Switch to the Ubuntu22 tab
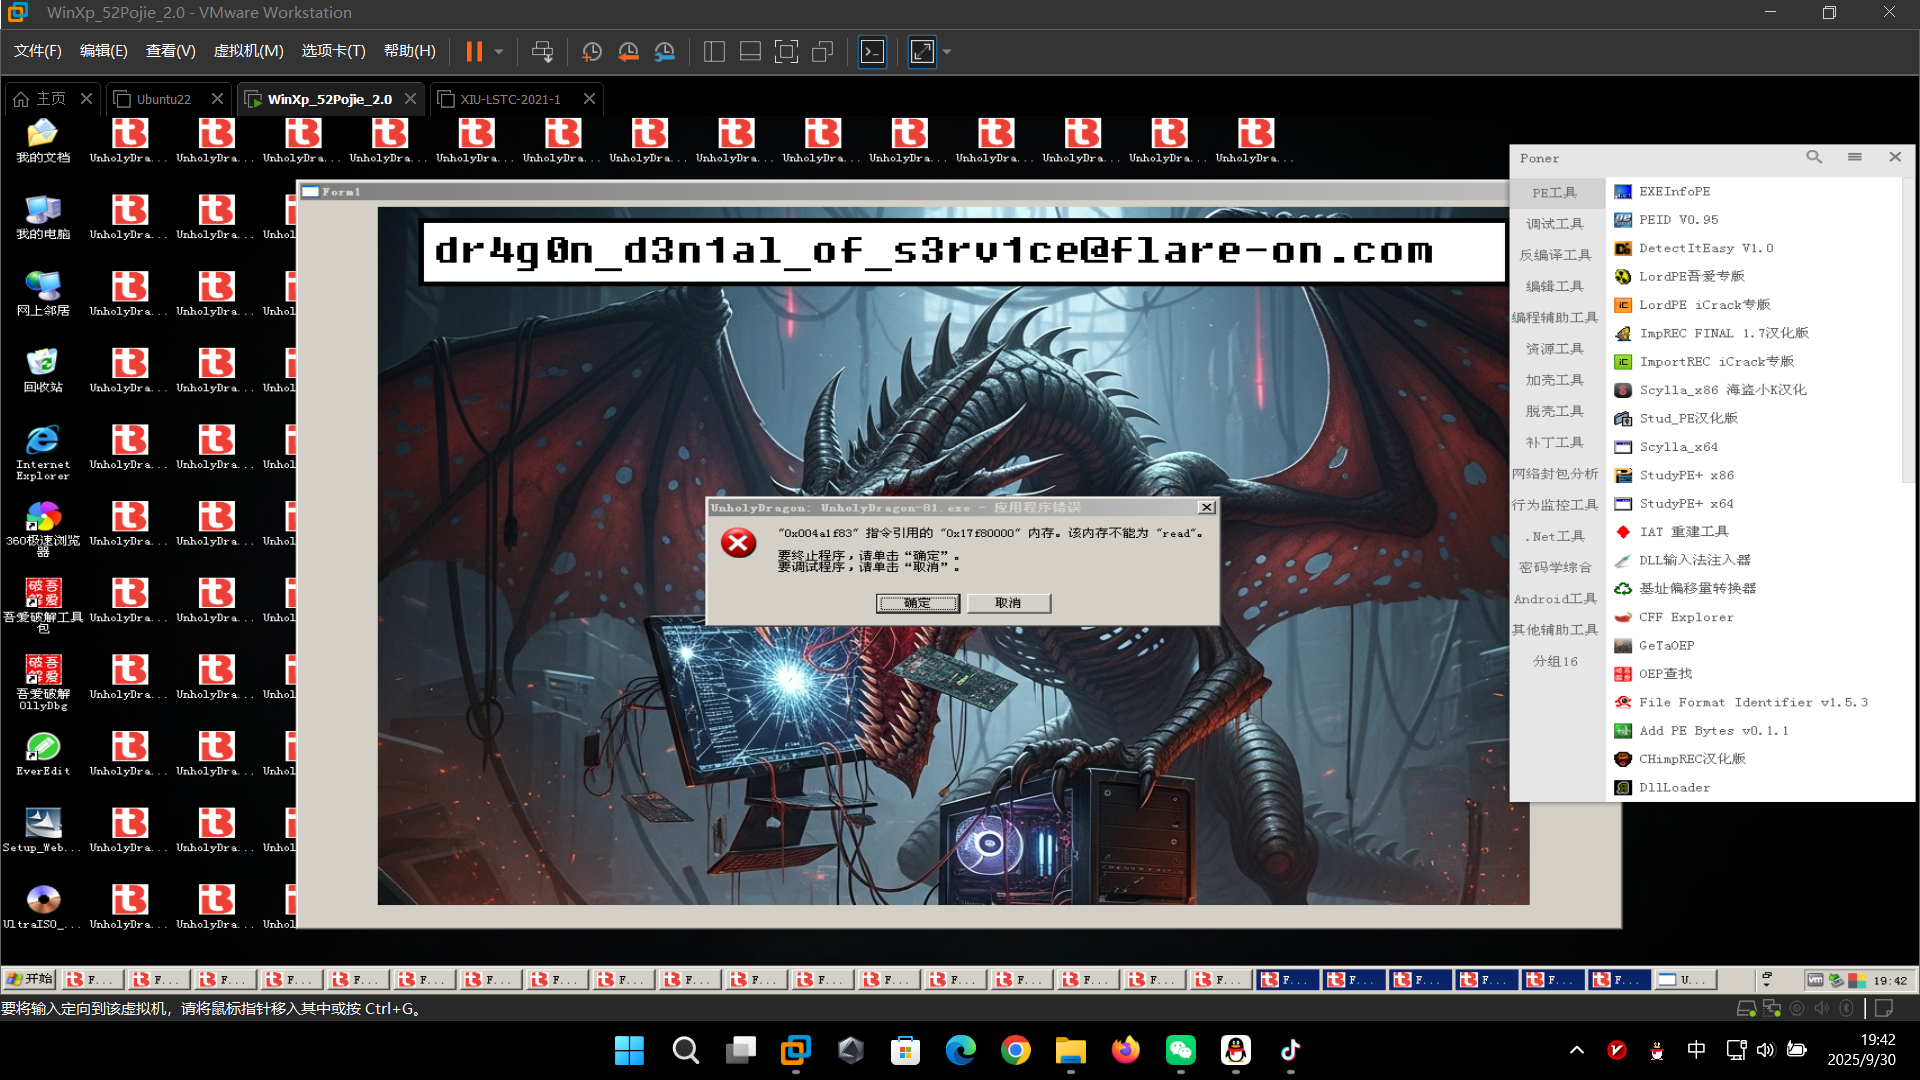 click(163, 99)
